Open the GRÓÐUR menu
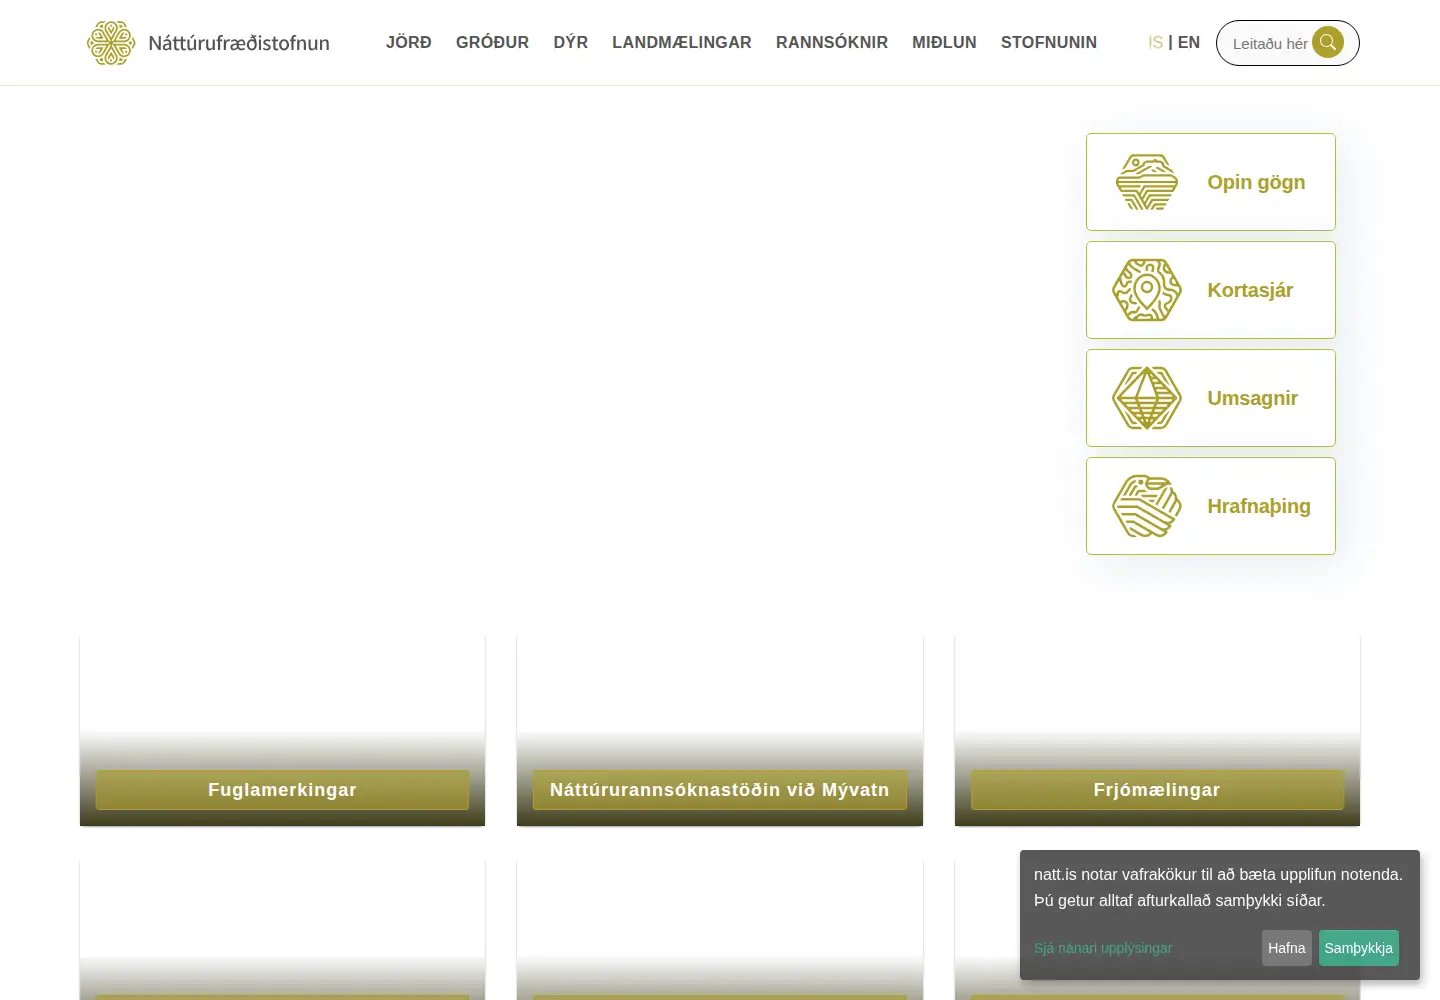 [492, 42]
